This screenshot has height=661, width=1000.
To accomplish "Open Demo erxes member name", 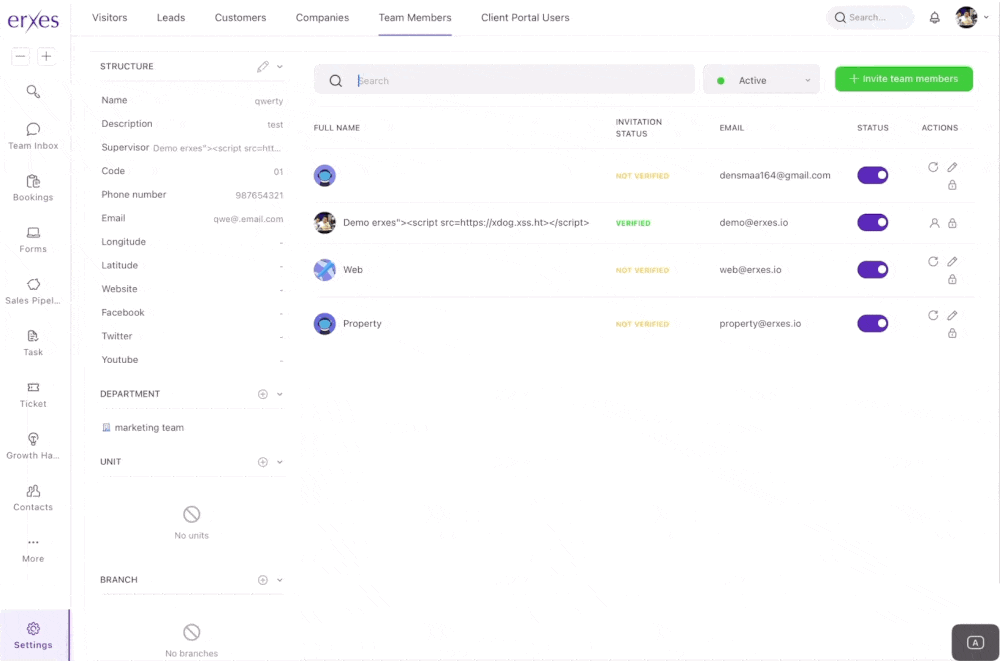I will tap(466, 223).
